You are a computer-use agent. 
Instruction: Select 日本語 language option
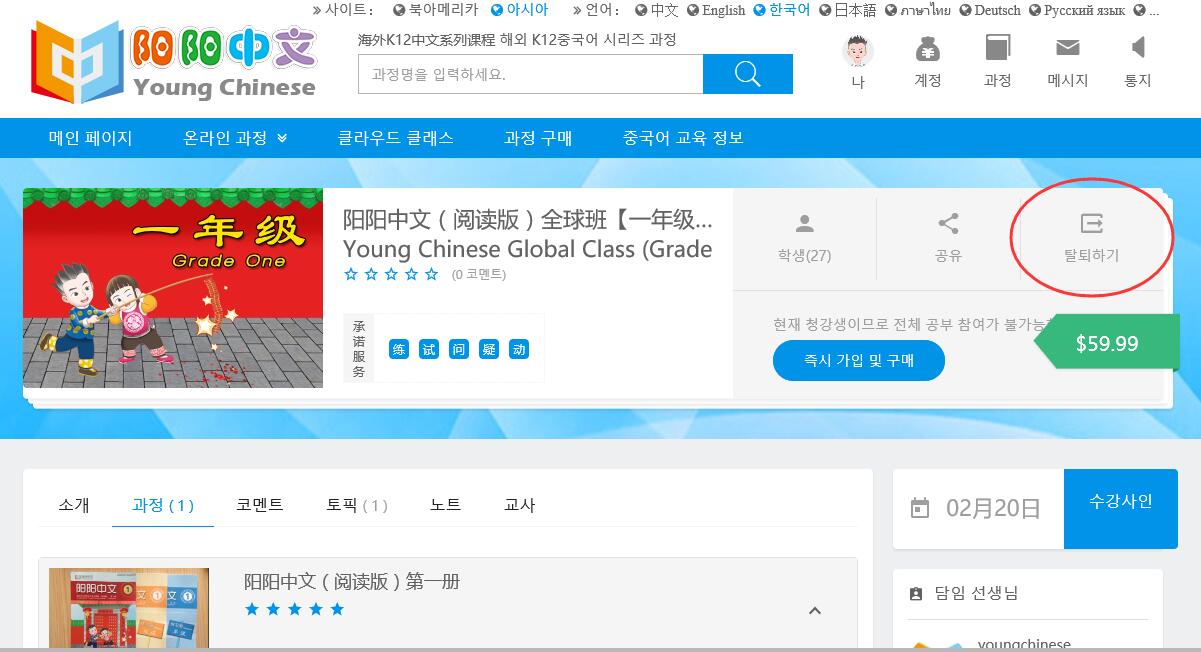click(848, 10)
